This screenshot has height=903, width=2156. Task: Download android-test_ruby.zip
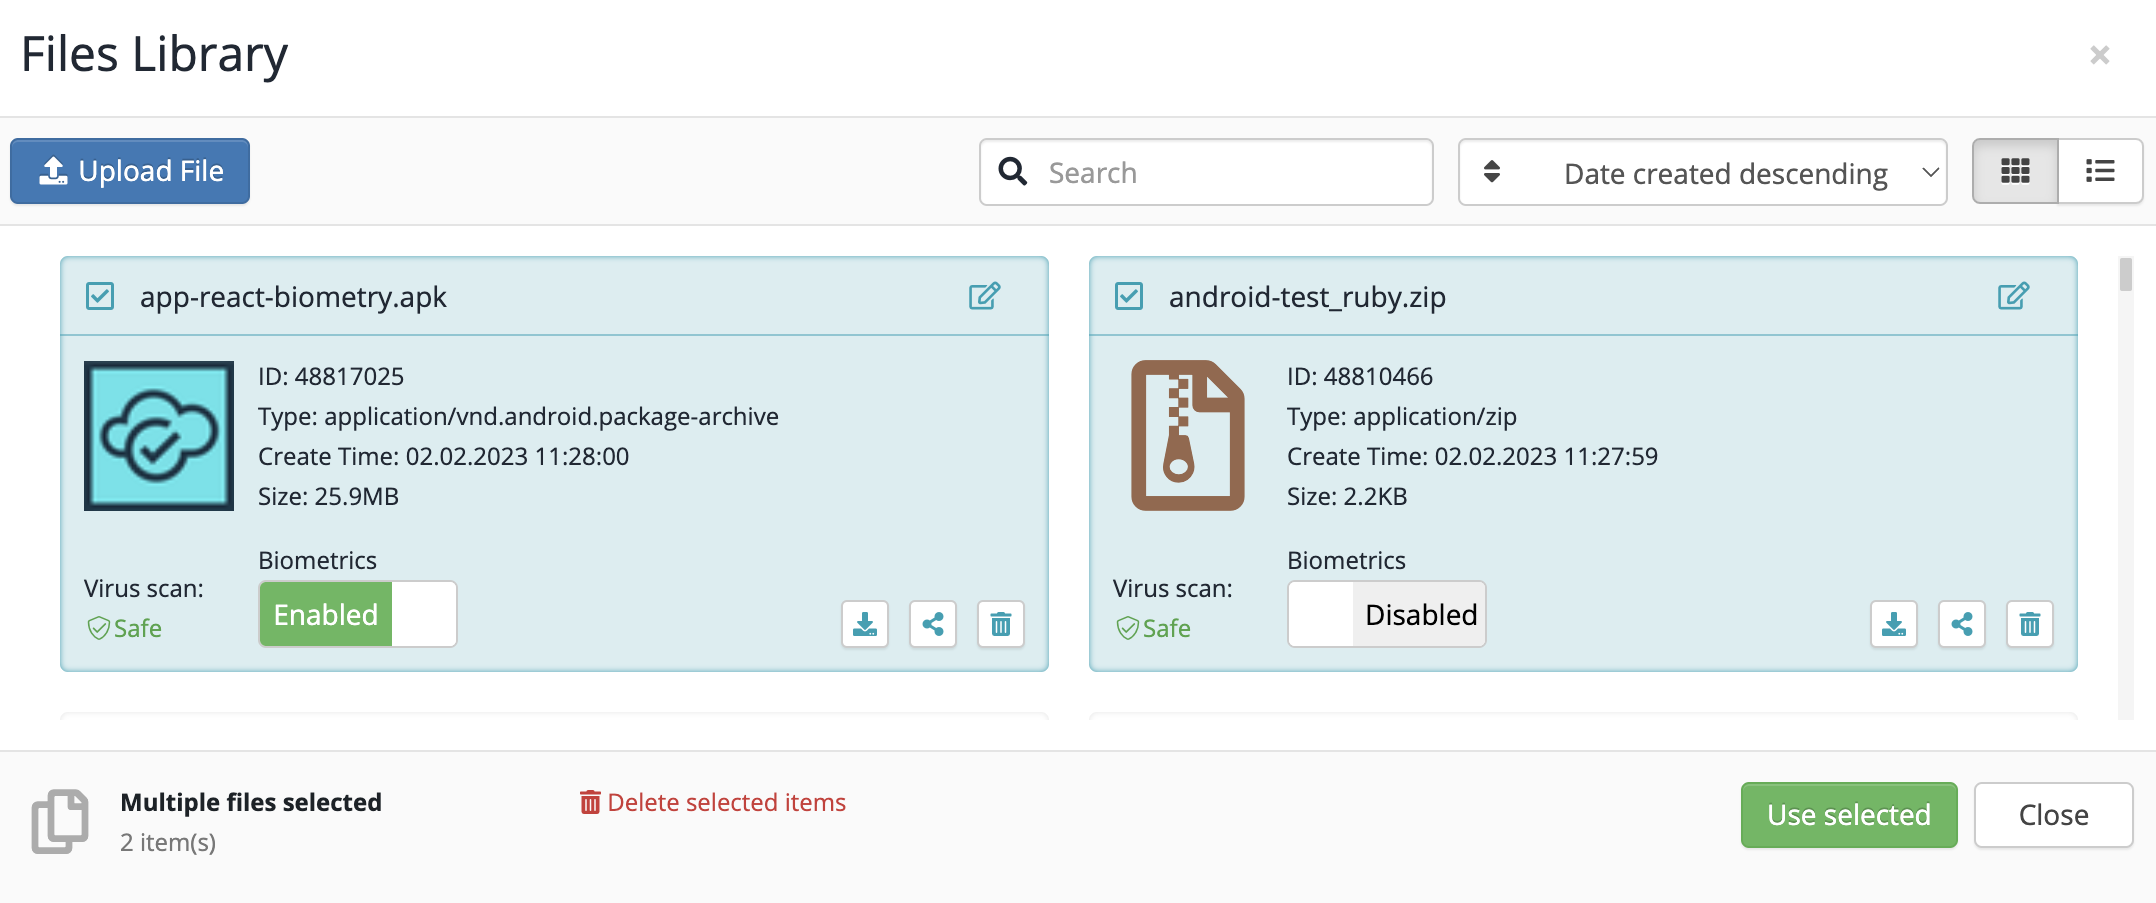coord(1893,623)
